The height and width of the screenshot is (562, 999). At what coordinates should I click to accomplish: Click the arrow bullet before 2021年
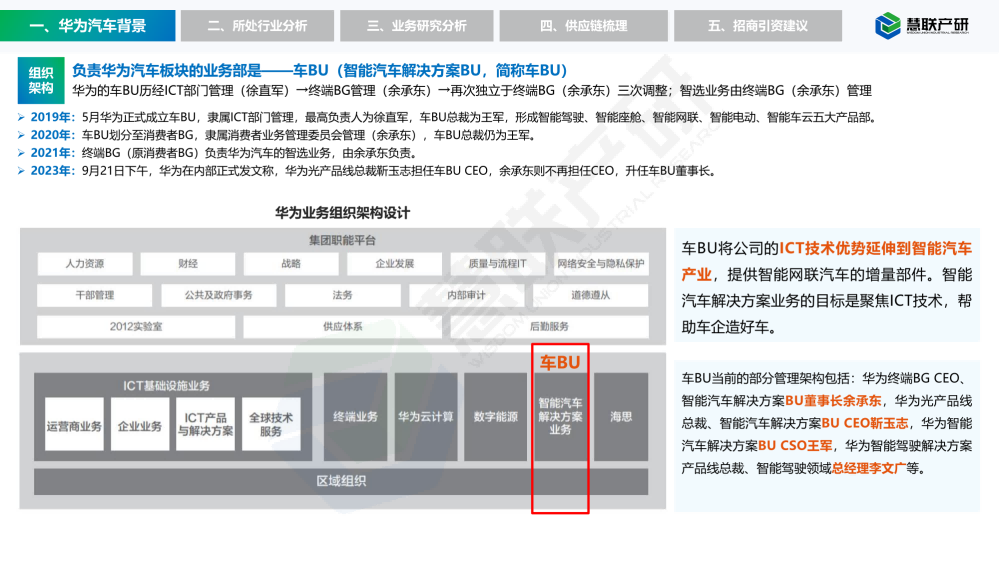[21, 153]
